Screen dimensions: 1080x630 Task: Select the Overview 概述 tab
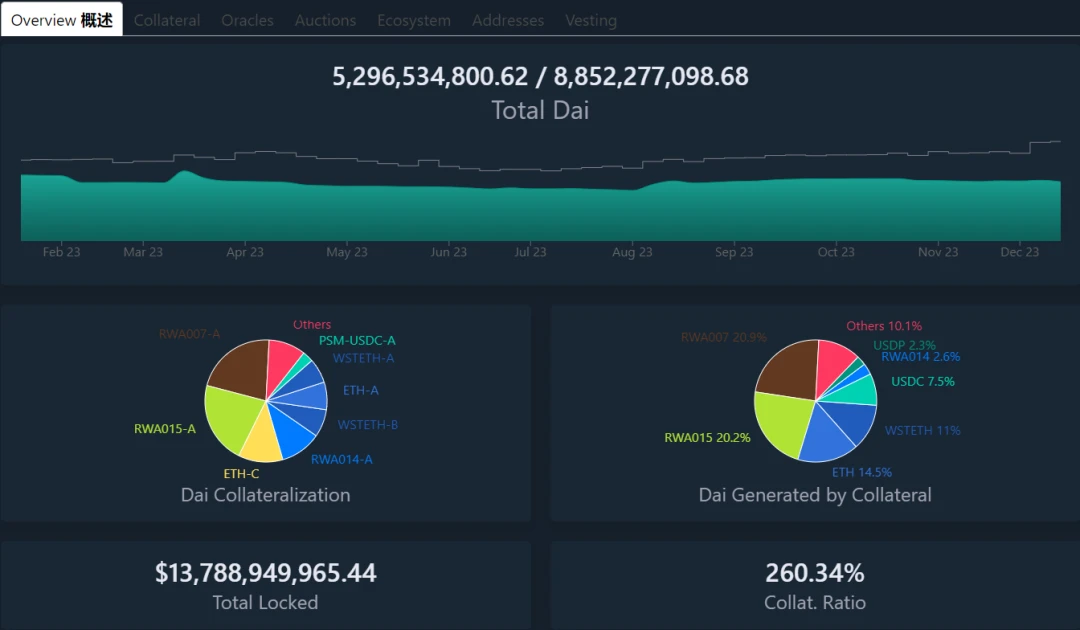coord(60,17)
